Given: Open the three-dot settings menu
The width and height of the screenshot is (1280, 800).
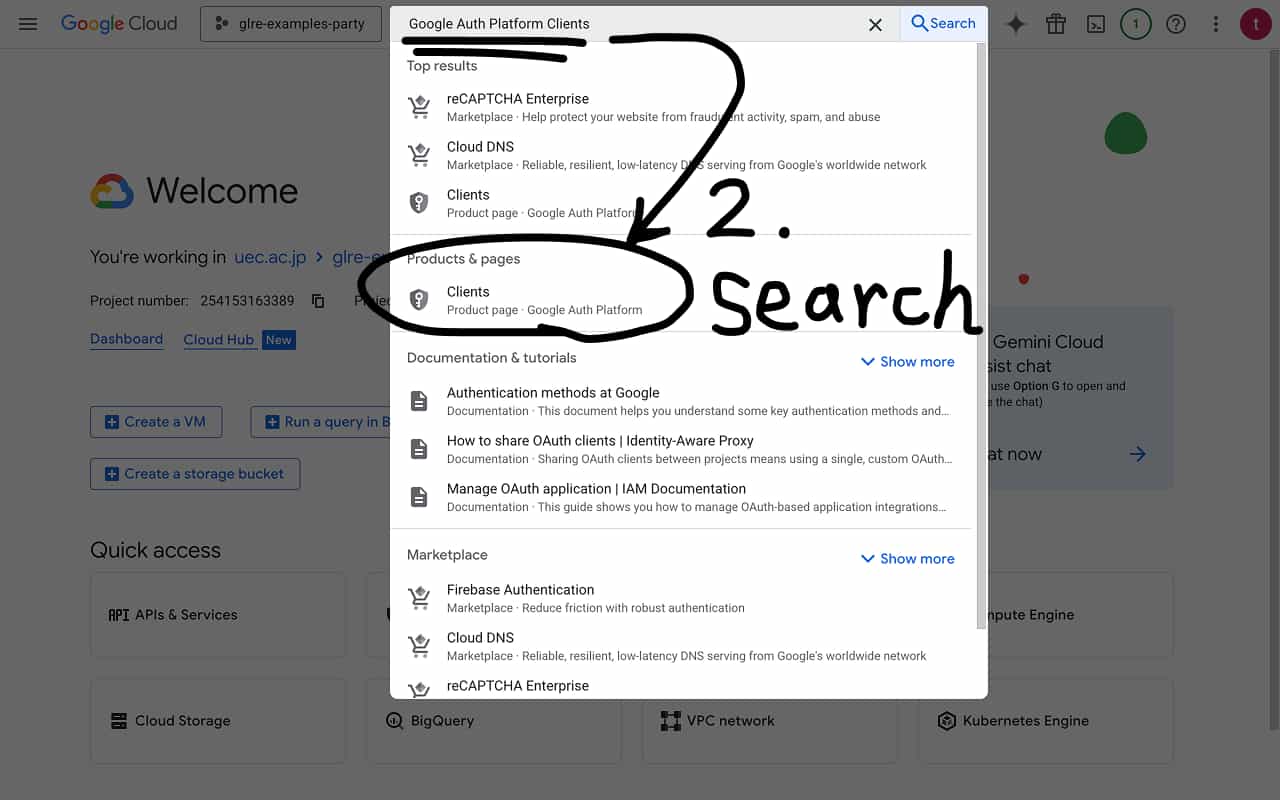Looking at the screenshot, I should (x=1216, y=24).
